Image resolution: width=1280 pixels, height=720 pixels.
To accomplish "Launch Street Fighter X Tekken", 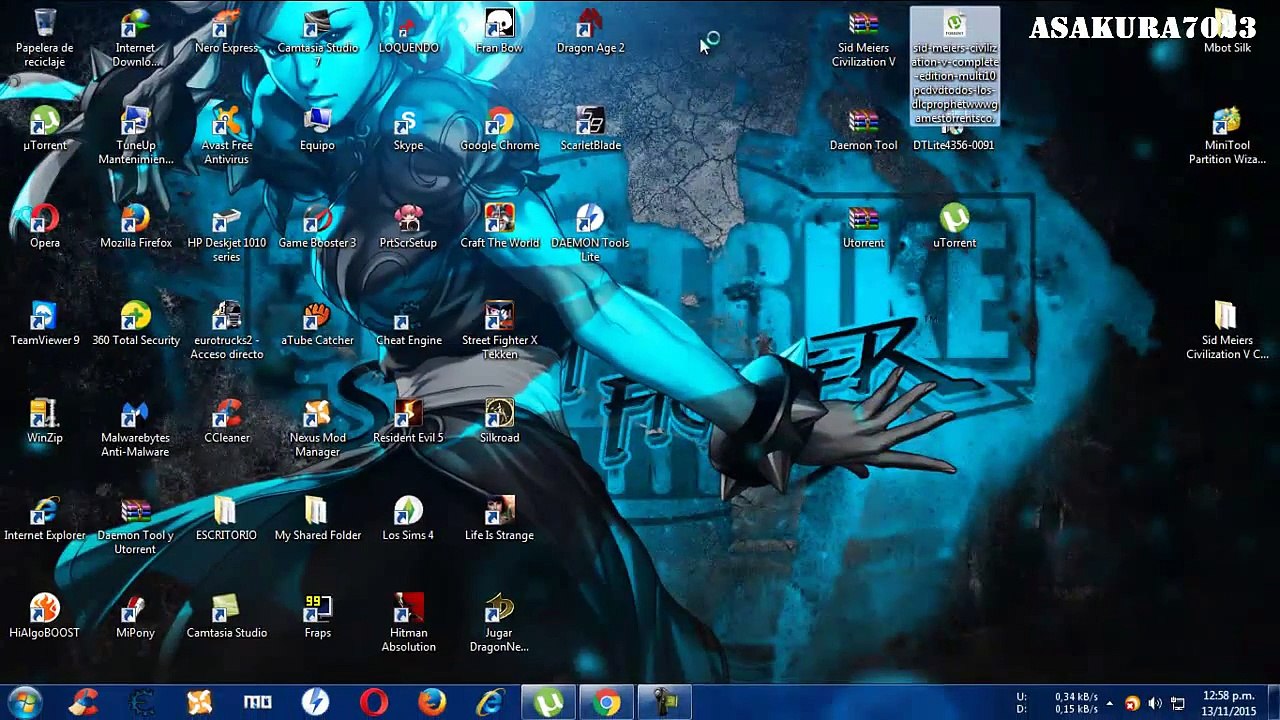I will point(499,330).
